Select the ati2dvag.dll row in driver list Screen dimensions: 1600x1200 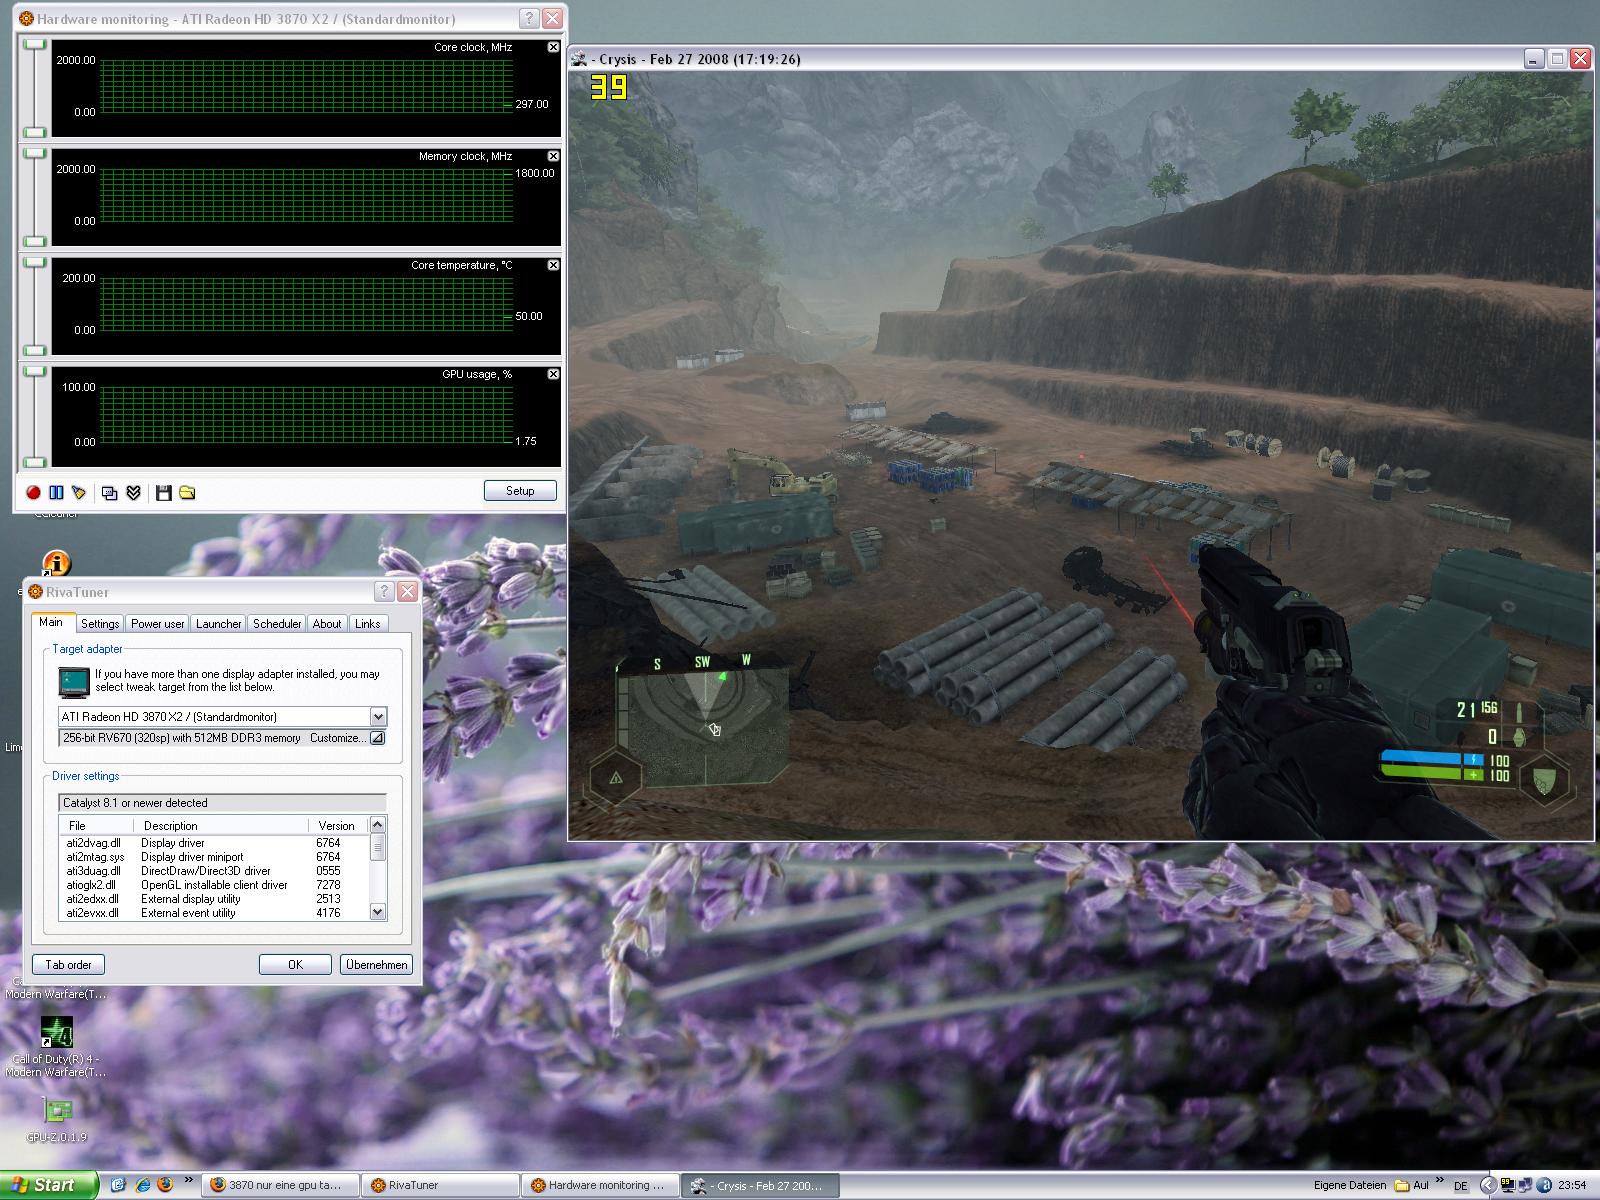pos(214,843)
